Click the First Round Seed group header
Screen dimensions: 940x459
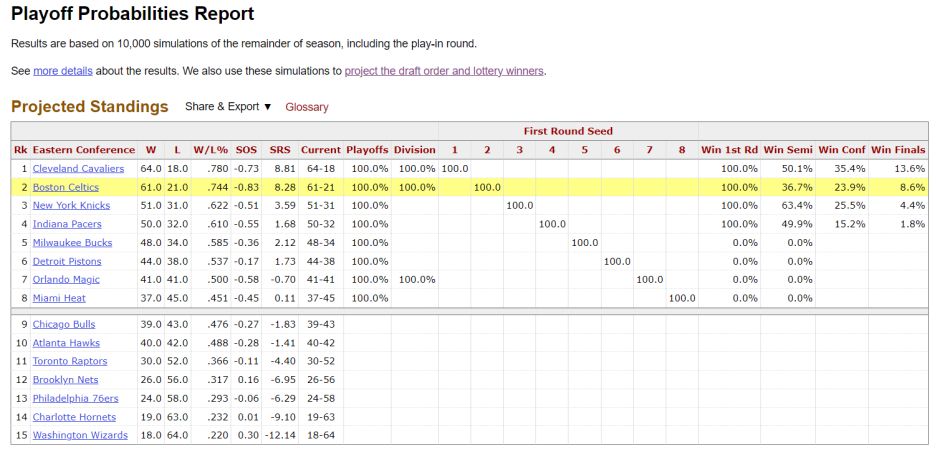click(x=568, y=131)
